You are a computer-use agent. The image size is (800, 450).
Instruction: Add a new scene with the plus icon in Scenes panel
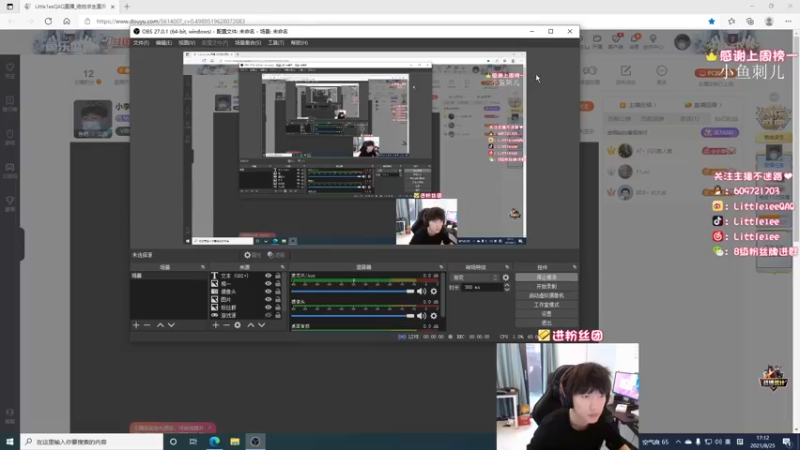tap(136, 325)
